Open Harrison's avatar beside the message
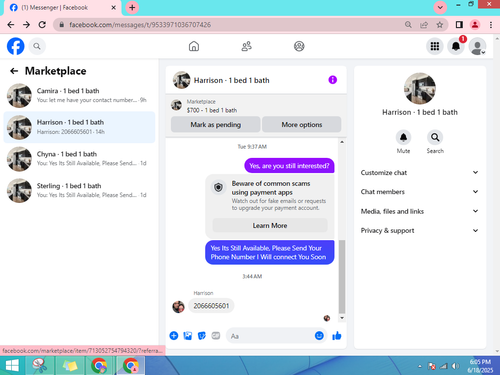 pos(178,307)
